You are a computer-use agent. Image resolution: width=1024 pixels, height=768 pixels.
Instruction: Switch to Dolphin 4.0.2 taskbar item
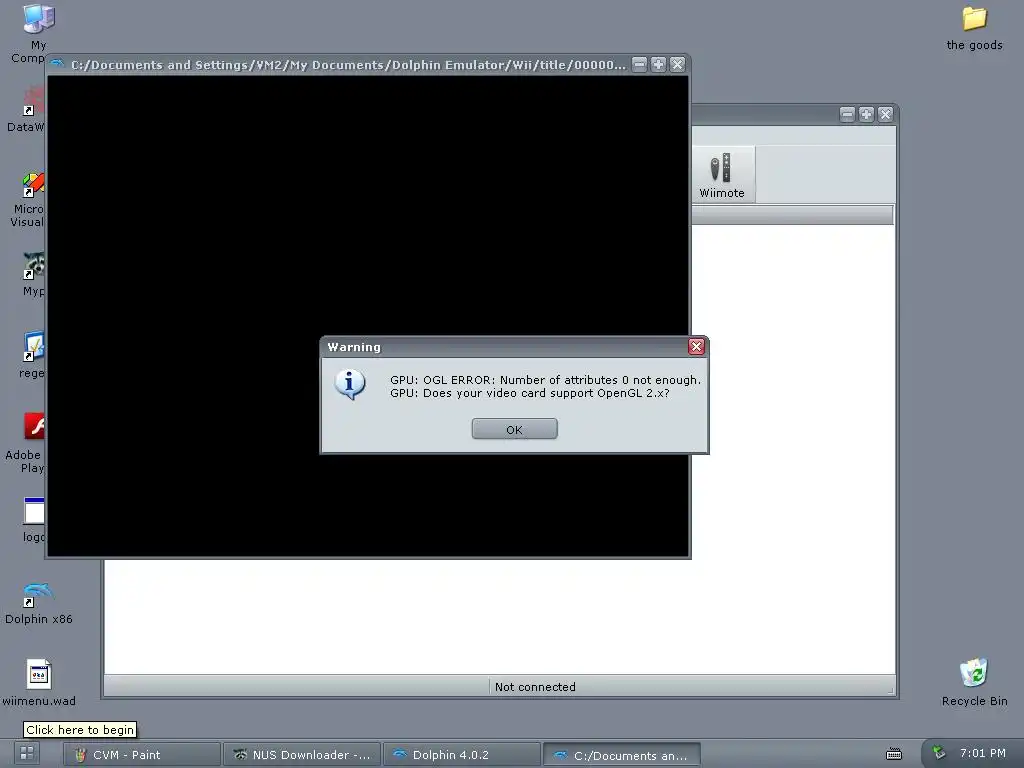462,754
